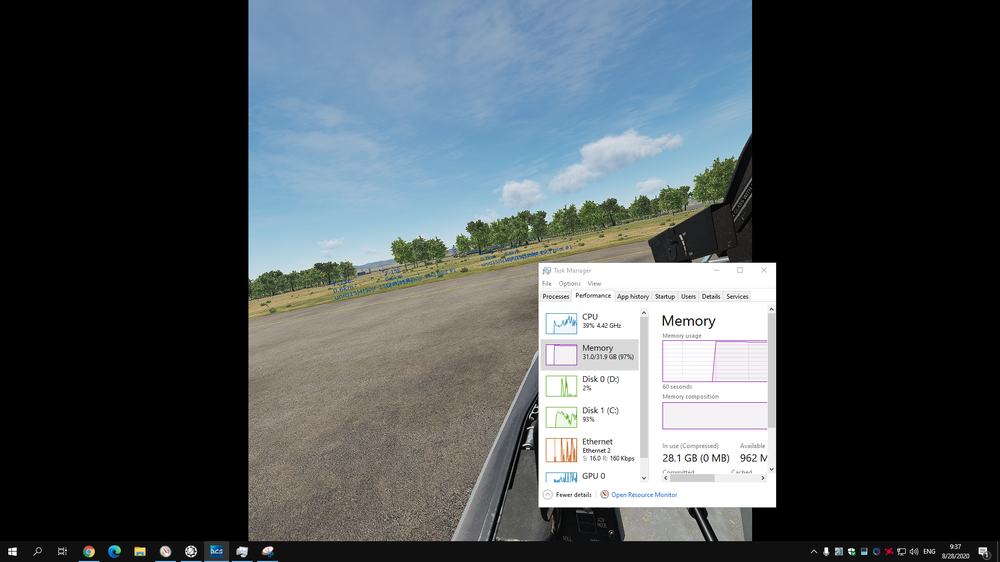Launch Google Chrome from taskbar
This screenshot has height=562, width=1000.
click(89, 551)
